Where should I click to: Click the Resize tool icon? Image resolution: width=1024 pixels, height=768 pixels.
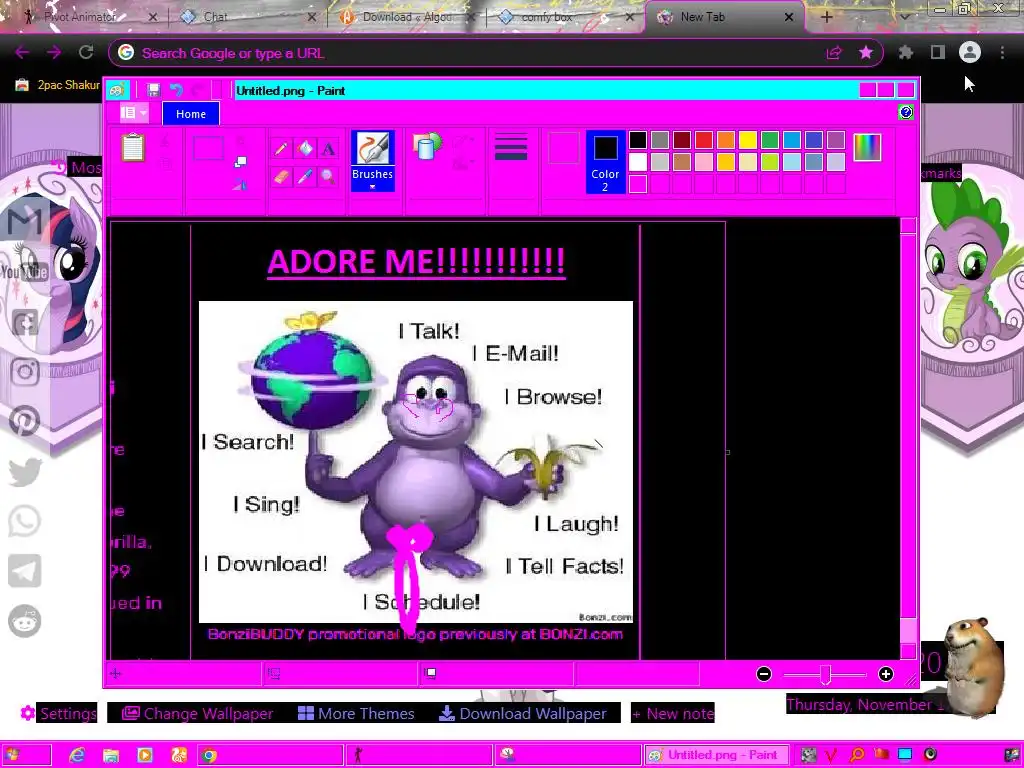(x=240, y=161)
